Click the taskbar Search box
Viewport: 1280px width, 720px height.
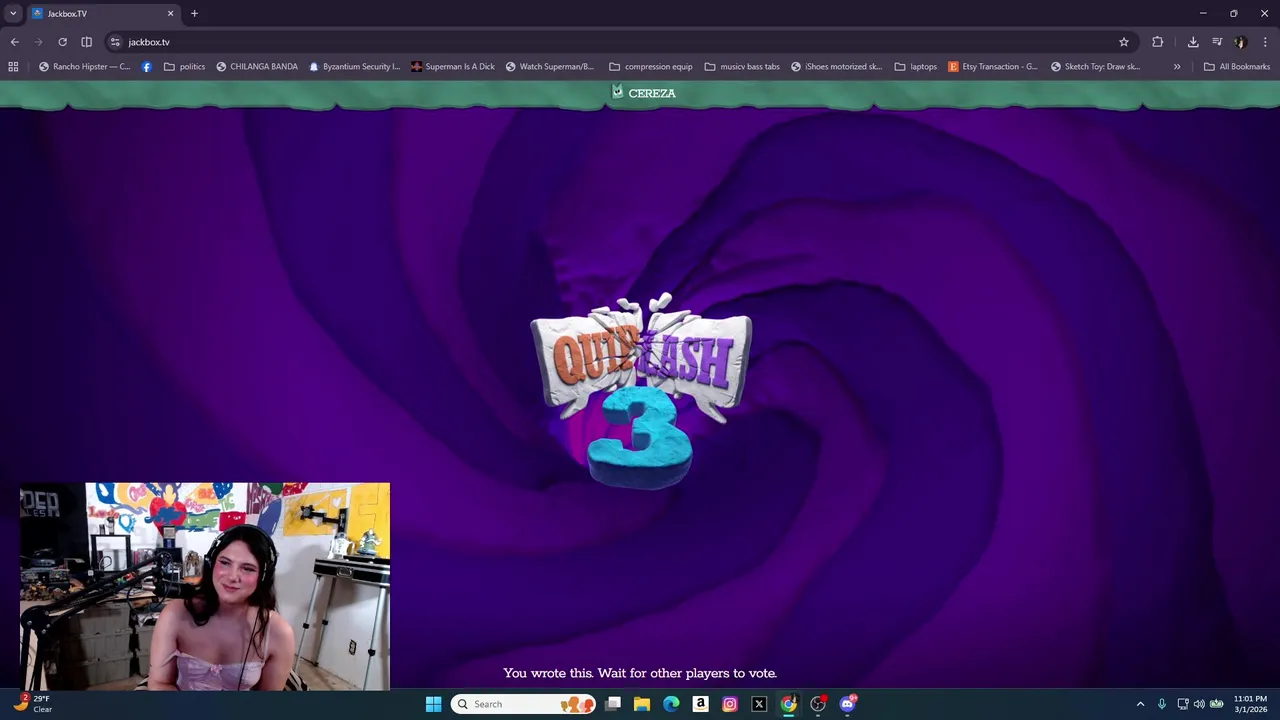[523, 704]
